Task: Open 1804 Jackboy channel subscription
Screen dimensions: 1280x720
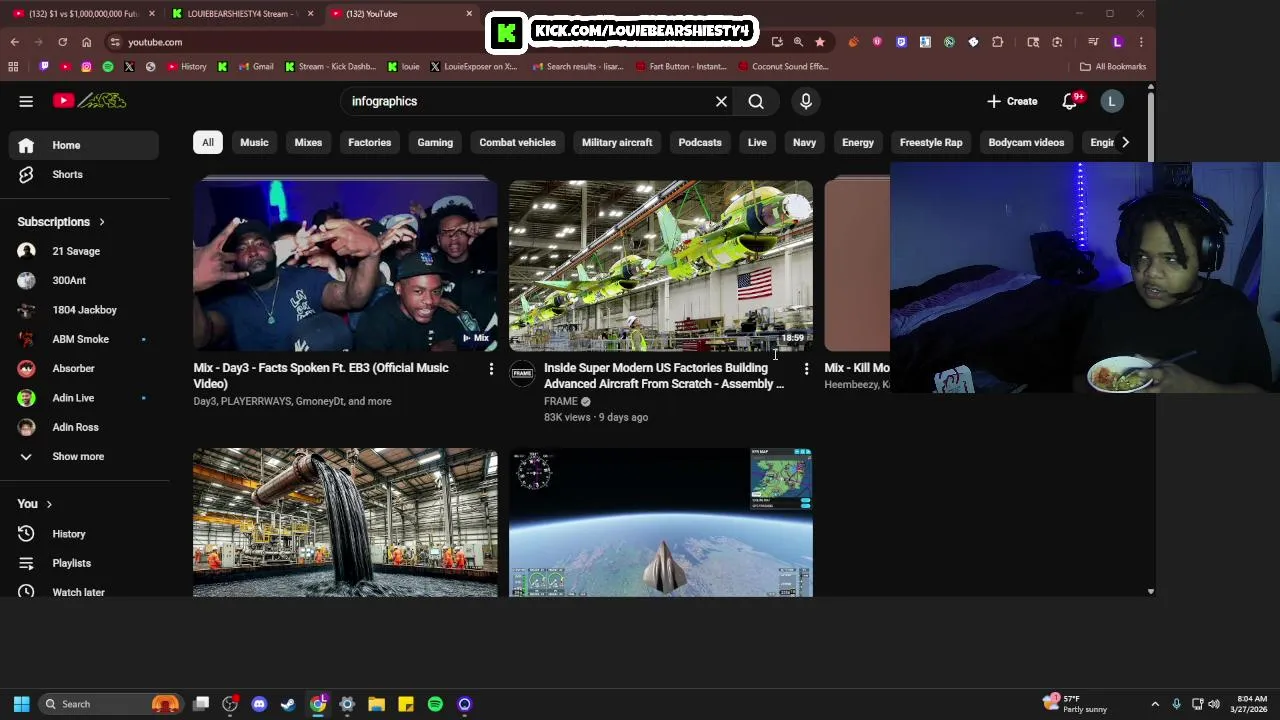Action: pyautogui.click(x=84, y=310)
